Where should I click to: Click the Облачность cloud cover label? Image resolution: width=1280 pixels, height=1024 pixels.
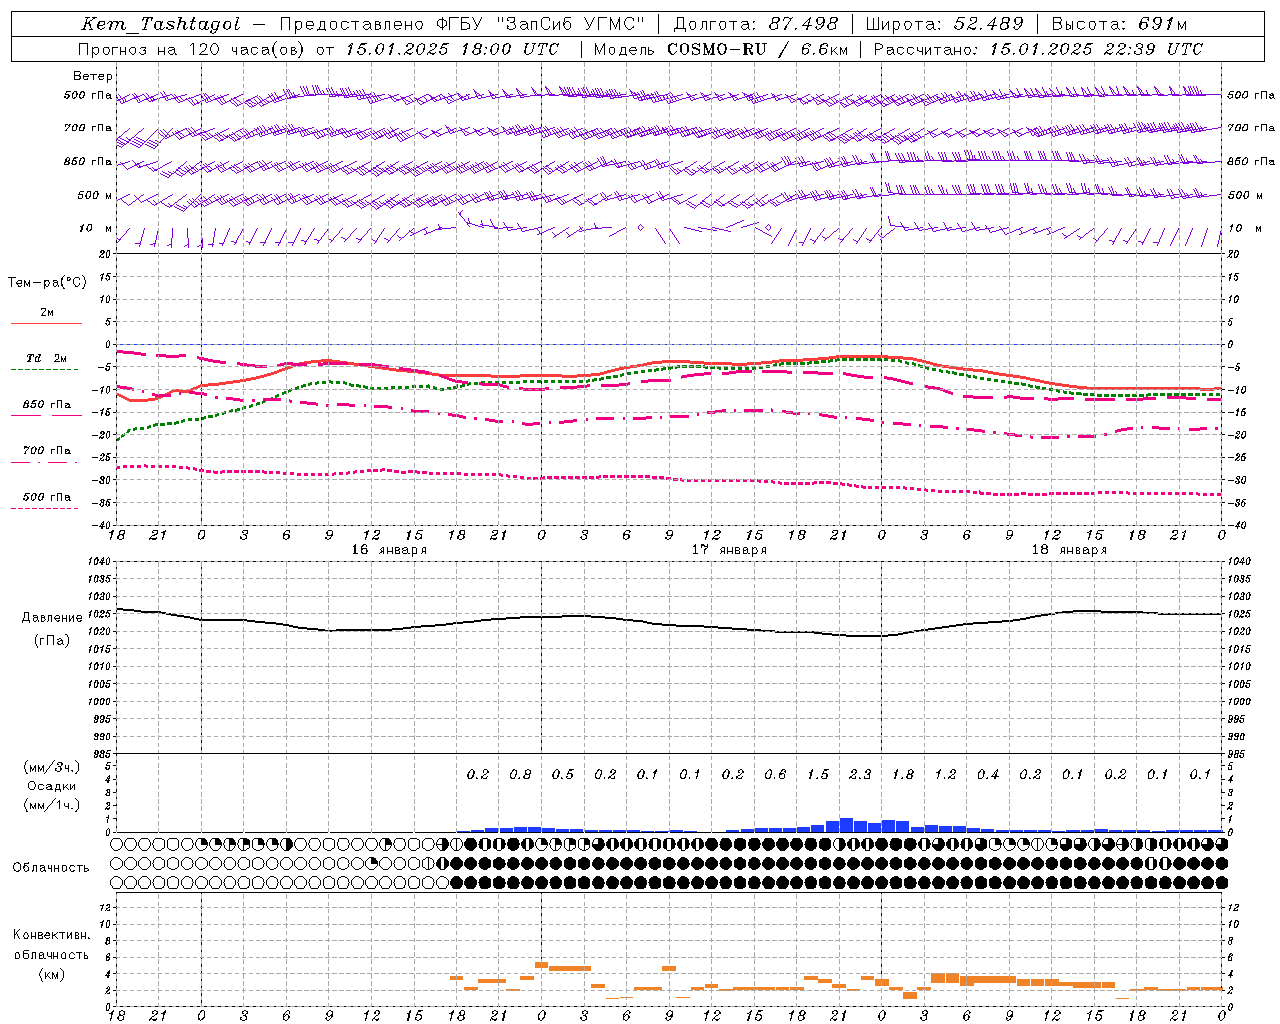coord(51,868)
